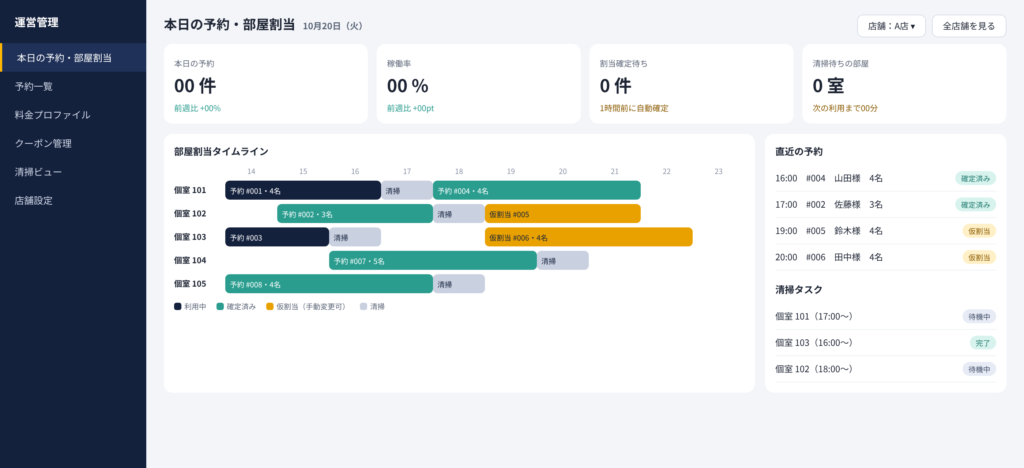The image size is (1024, 468).
Task: Click the 前週比 +00pt text
Action: coord(410,108)
